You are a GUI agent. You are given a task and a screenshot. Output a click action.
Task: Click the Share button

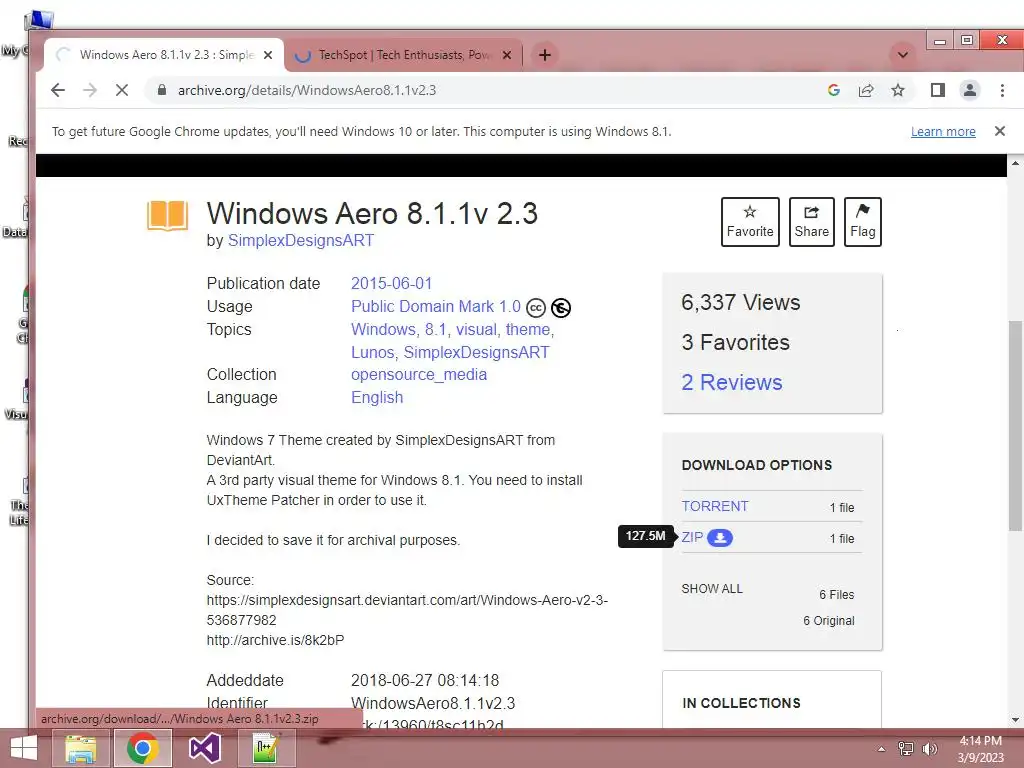pos(812,222)
